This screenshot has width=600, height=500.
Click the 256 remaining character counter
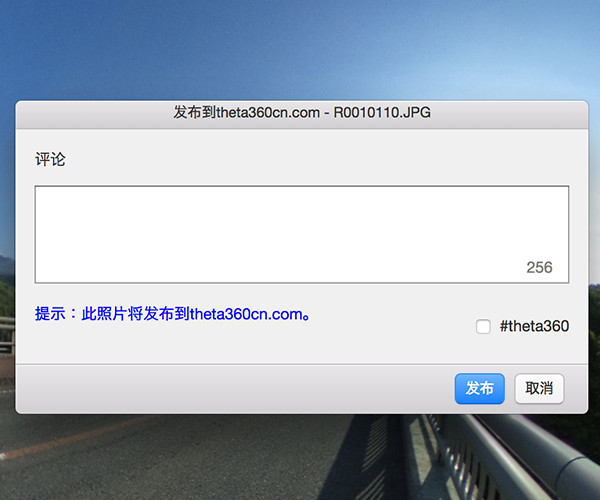pyautogui.click(x=539, y=267)
